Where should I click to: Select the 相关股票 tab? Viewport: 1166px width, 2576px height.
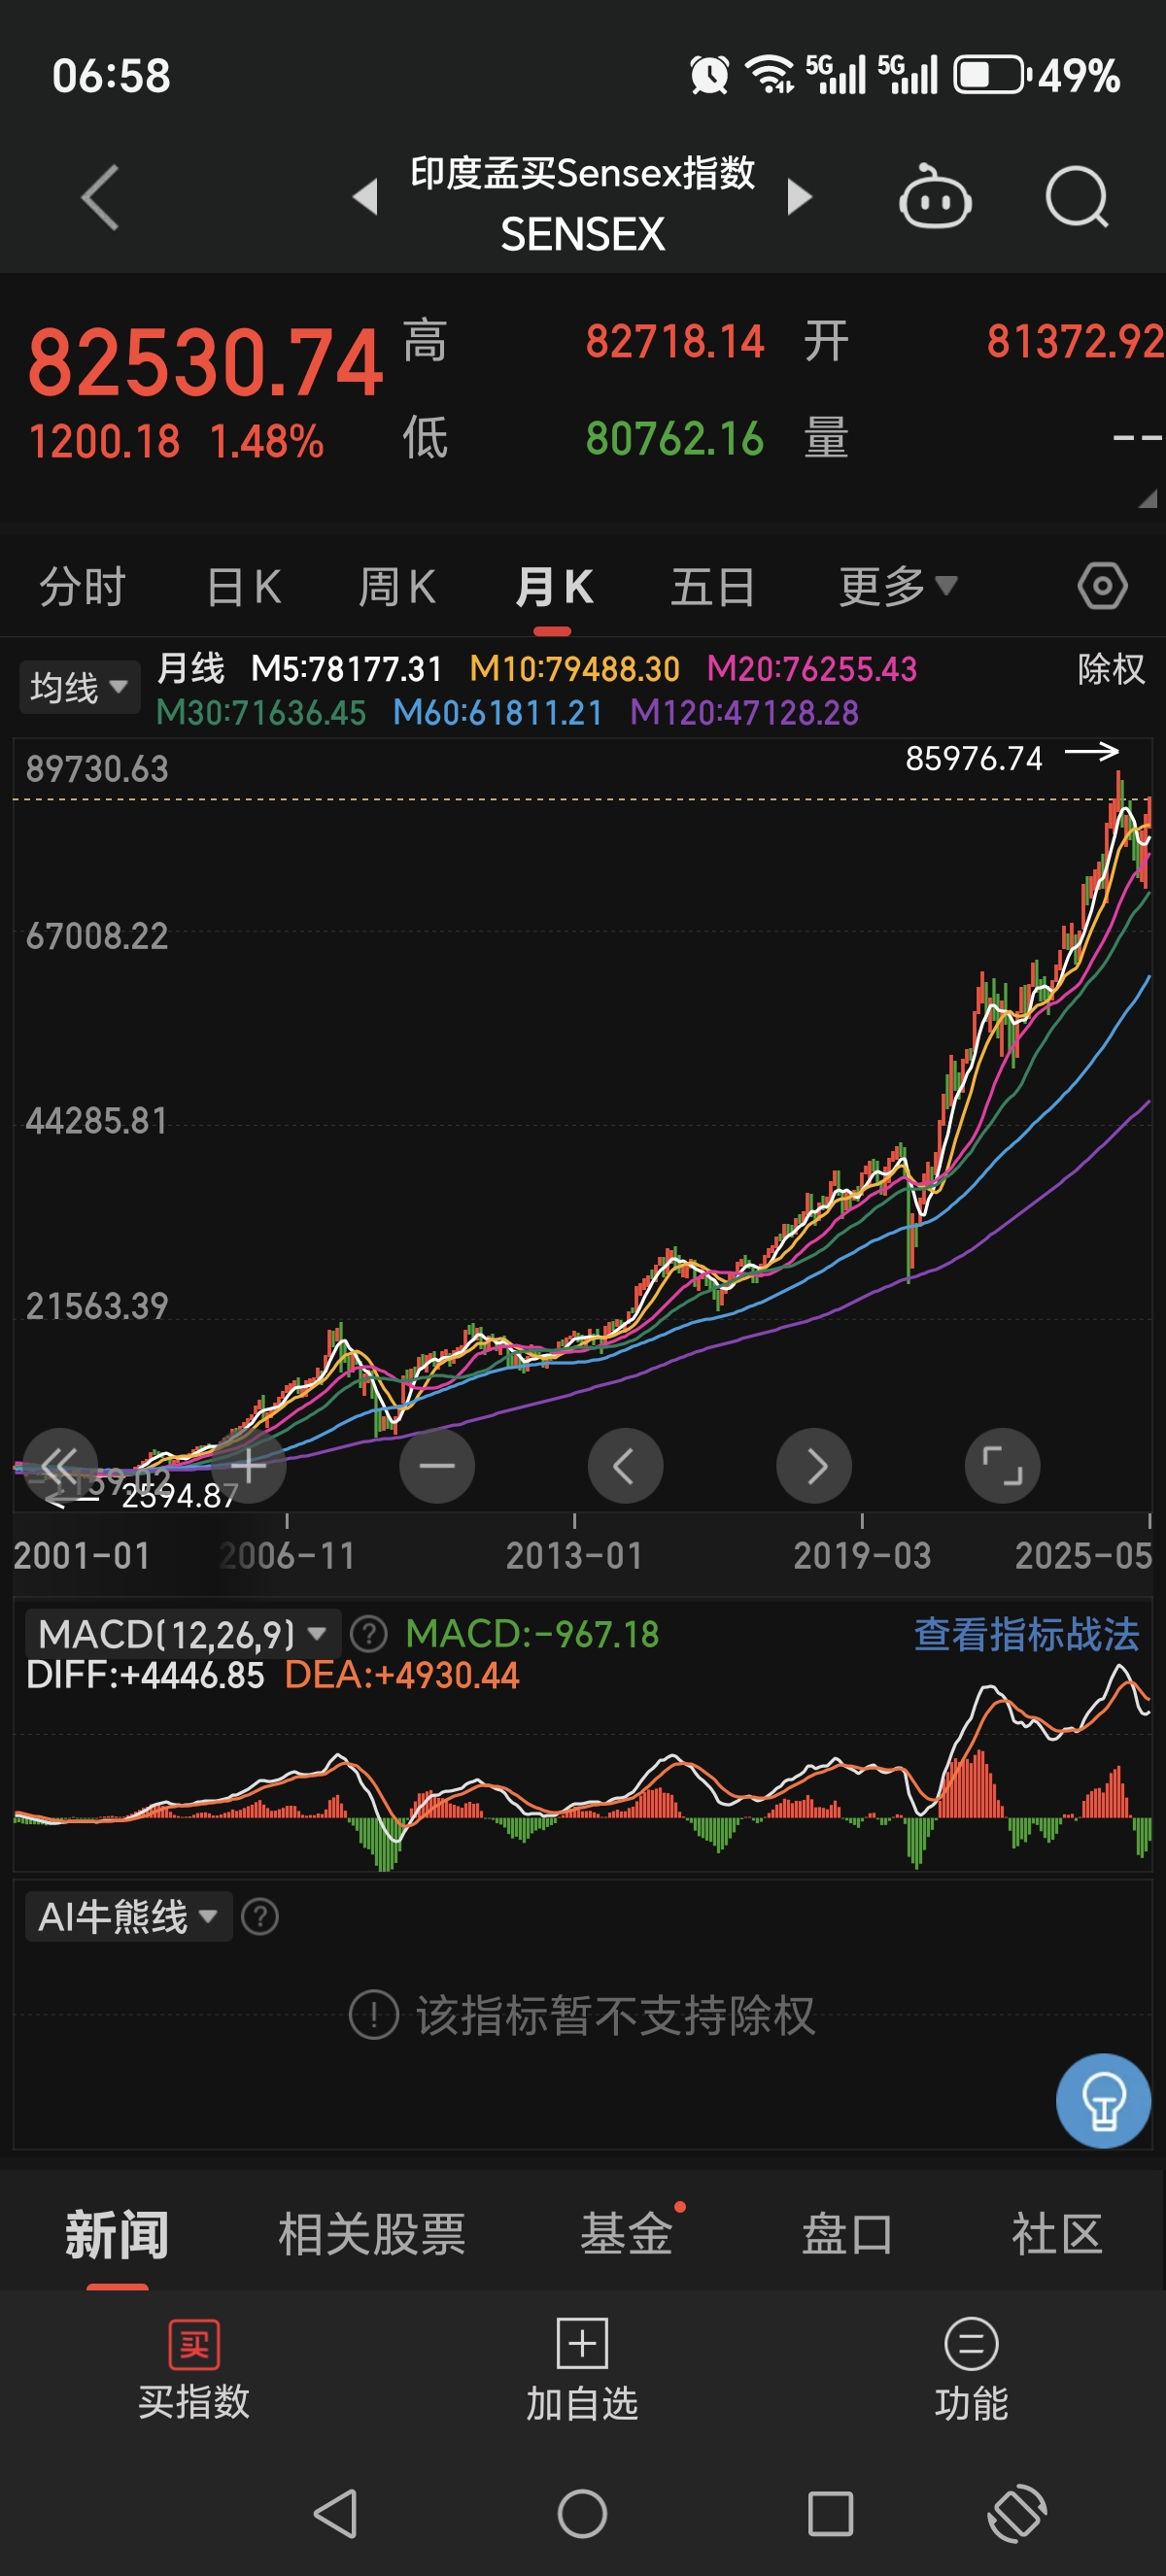[x=371, y=2235]
